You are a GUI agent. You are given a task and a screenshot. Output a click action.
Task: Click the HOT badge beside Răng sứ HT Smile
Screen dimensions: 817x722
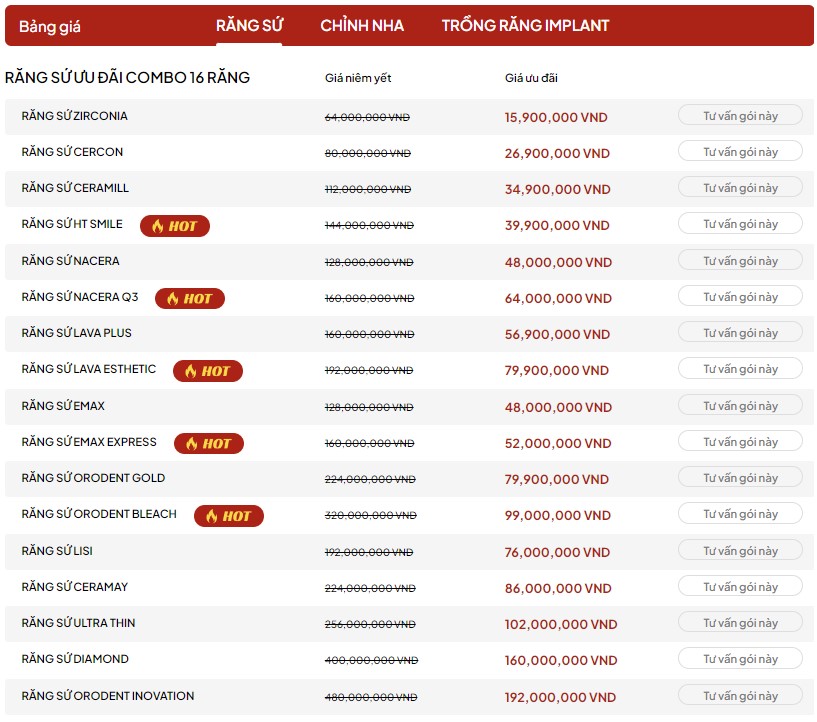(175, 226)
